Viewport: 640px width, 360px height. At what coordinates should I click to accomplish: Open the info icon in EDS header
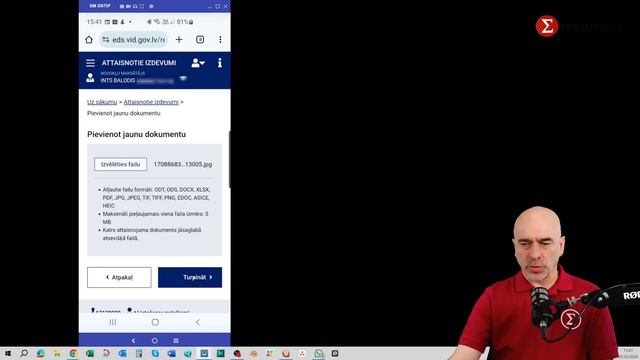coord(220,62)
